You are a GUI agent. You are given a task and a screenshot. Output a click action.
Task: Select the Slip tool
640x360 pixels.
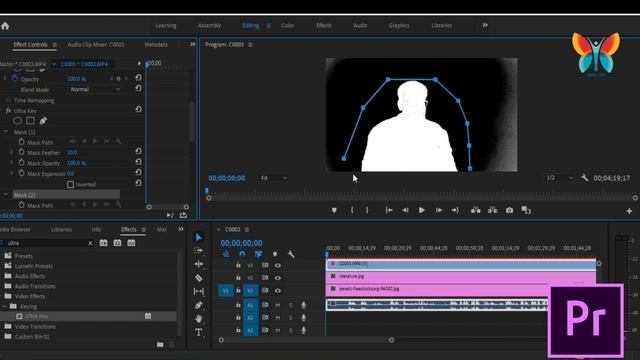click(x=199, y=291)
